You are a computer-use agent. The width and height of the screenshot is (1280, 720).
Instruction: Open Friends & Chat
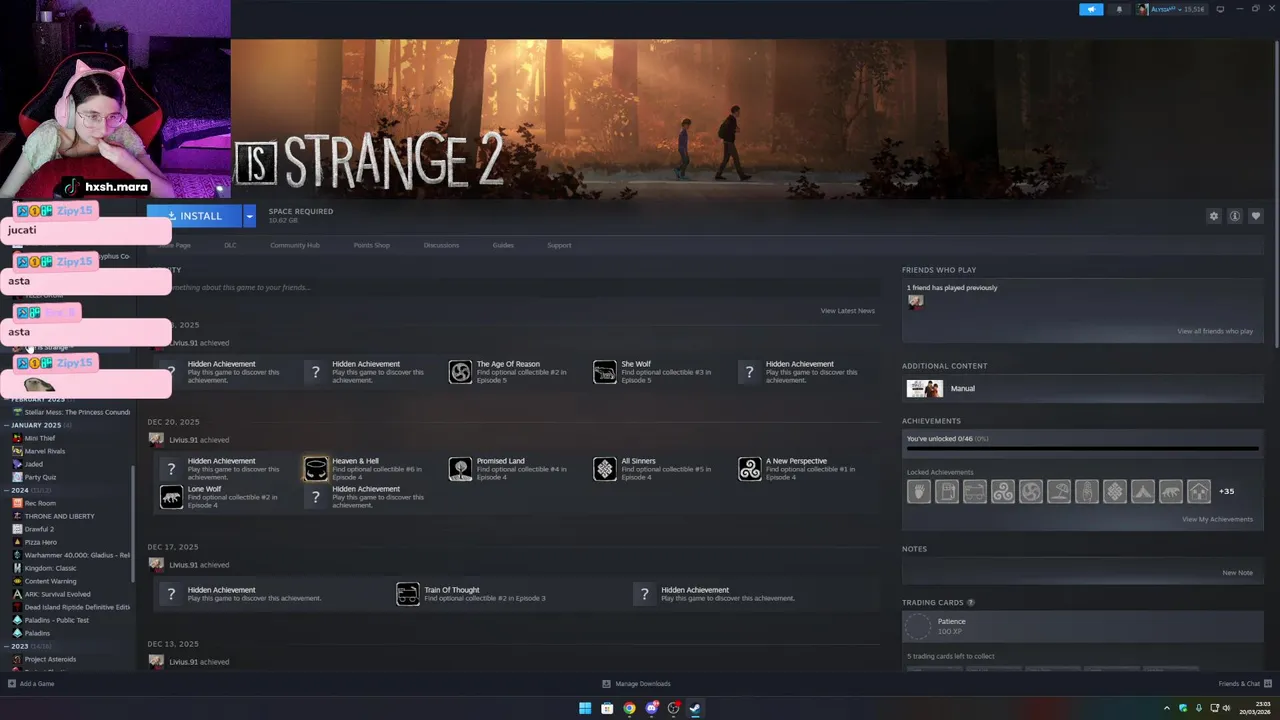1244,684
